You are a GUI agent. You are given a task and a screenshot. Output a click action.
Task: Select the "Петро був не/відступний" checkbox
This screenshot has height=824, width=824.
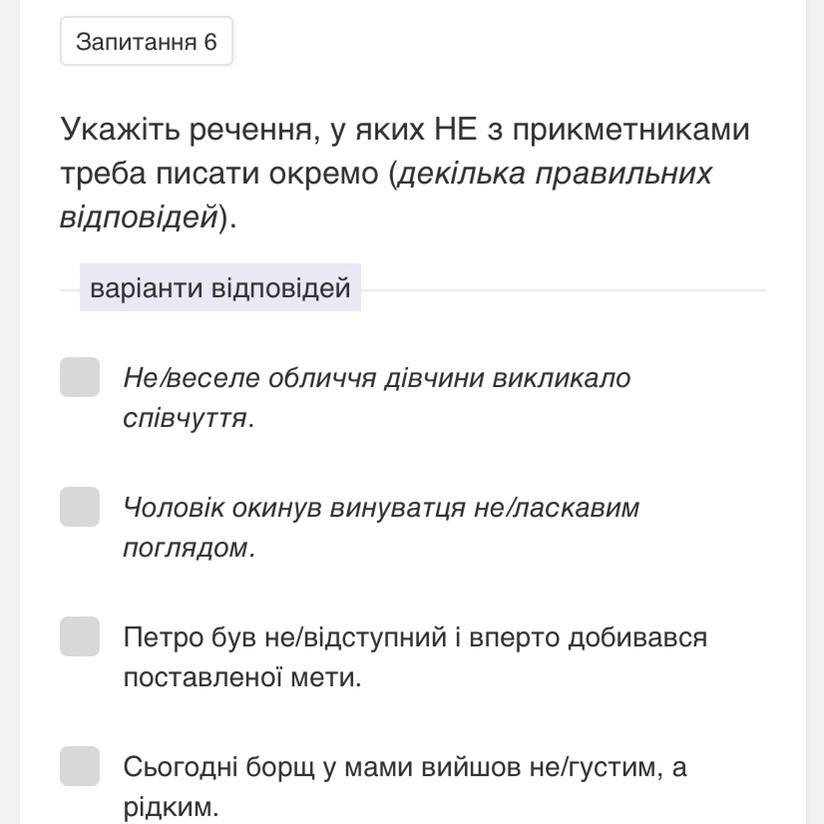[x=80, y=636]
